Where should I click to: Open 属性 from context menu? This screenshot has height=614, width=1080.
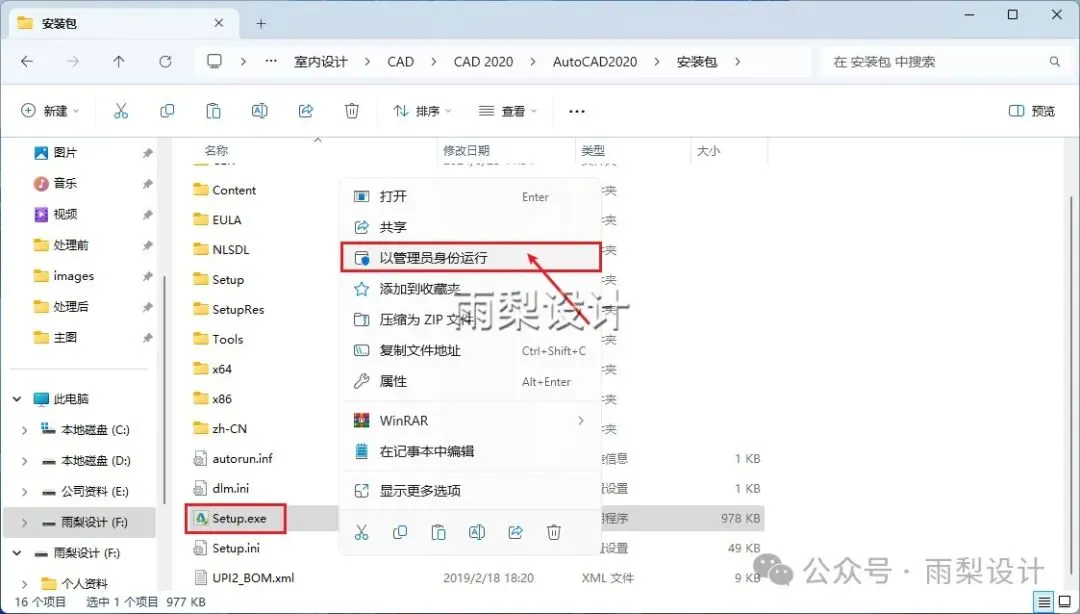tap(471, 381)
